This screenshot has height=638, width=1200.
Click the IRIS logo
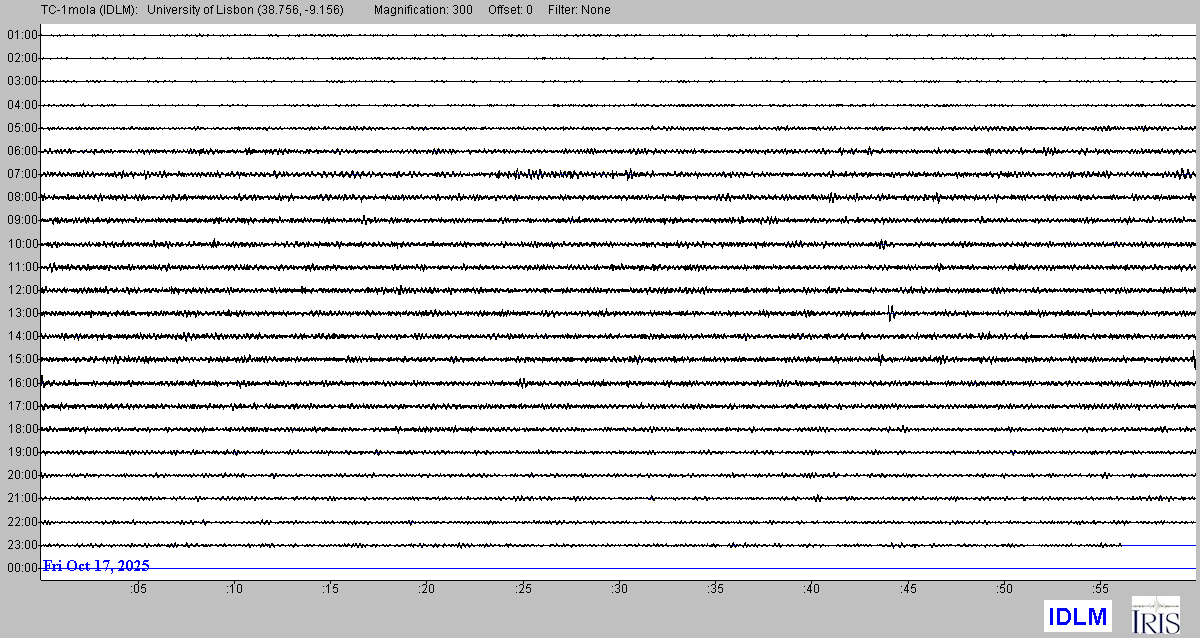[1155, 614]
